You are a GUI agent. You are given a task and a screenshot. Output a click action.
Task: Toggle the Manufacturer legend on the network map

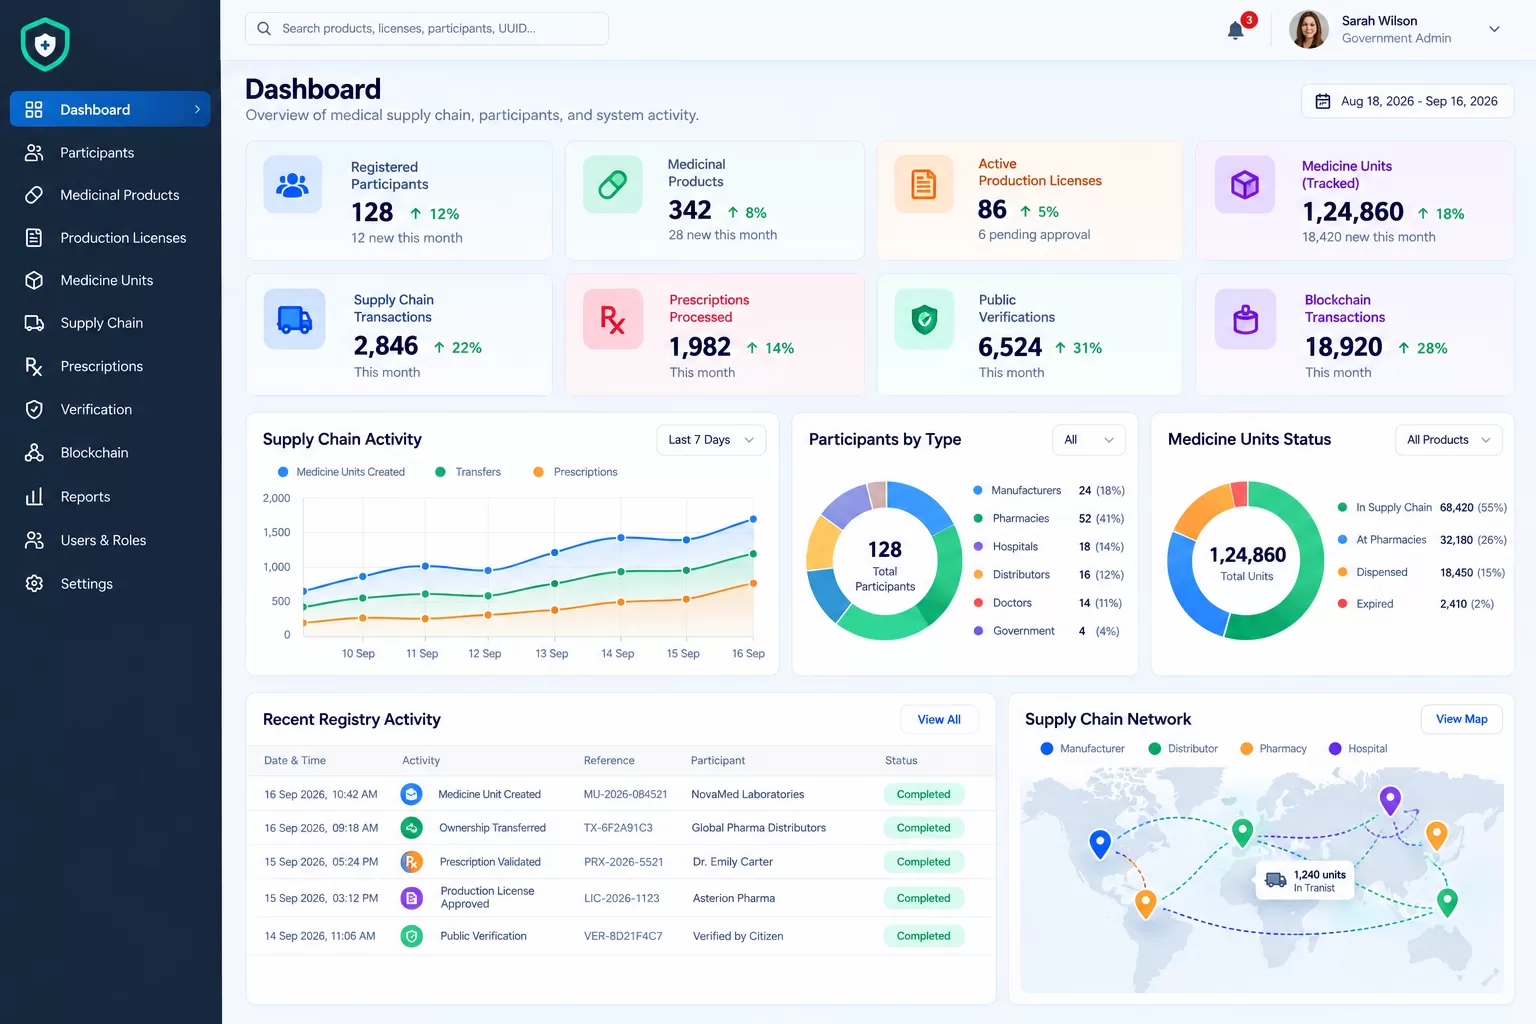(x=1082, y=749)
